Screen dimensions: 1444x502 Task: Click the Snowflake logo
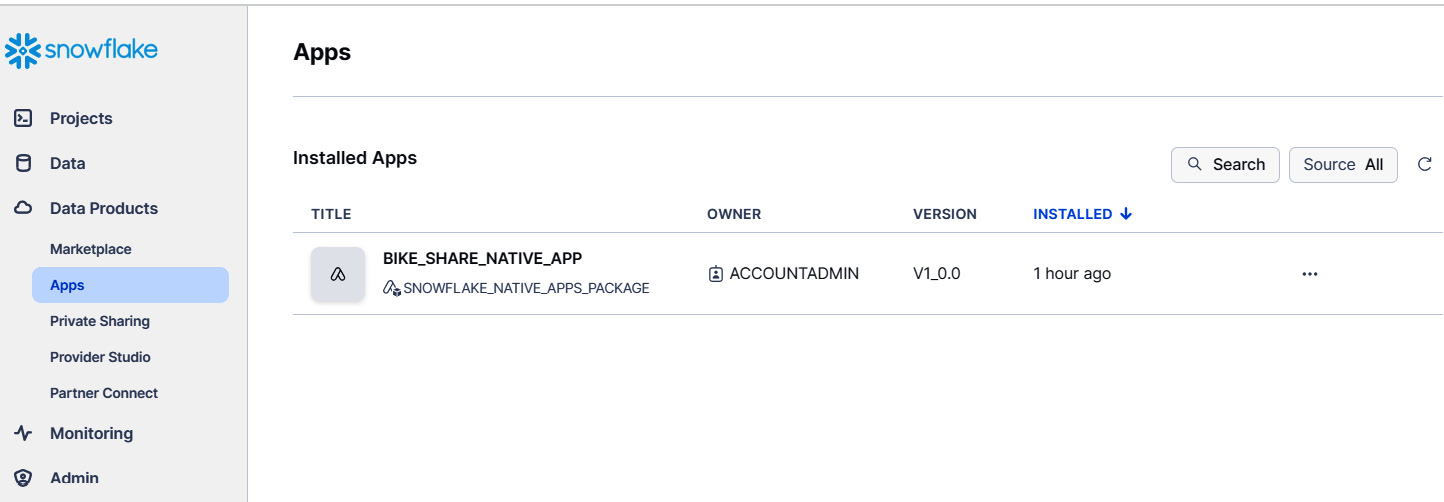tap(82, 49)
